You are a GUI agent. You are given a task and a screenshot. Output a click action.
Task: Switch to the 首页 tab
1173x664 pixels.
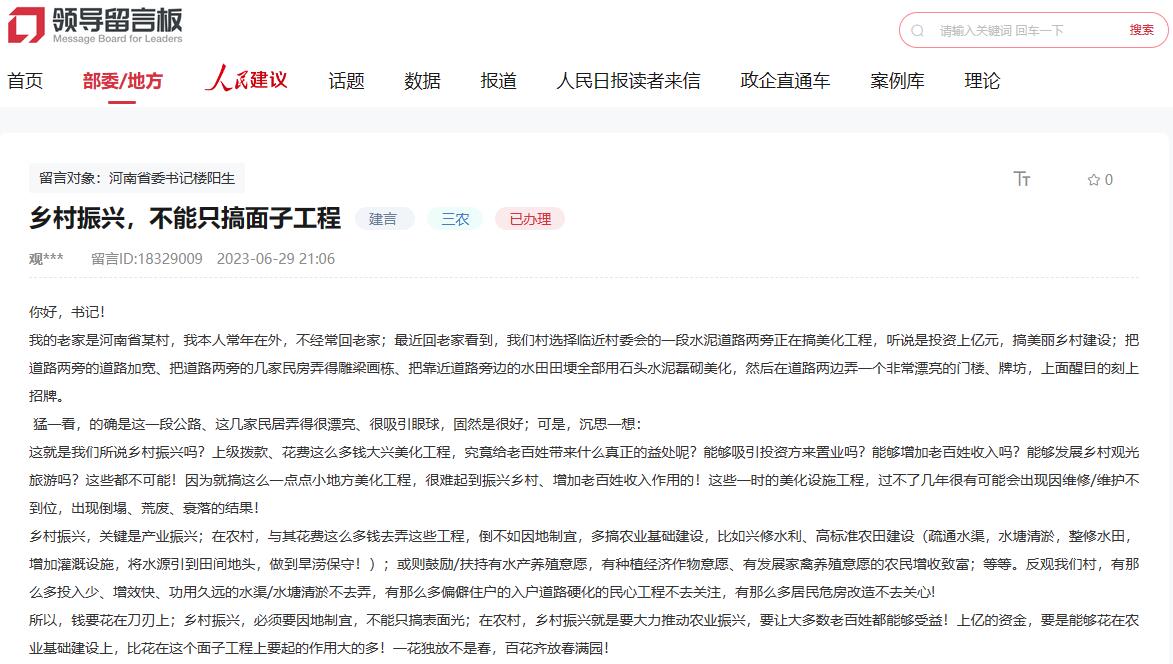[x=26, y=80]
